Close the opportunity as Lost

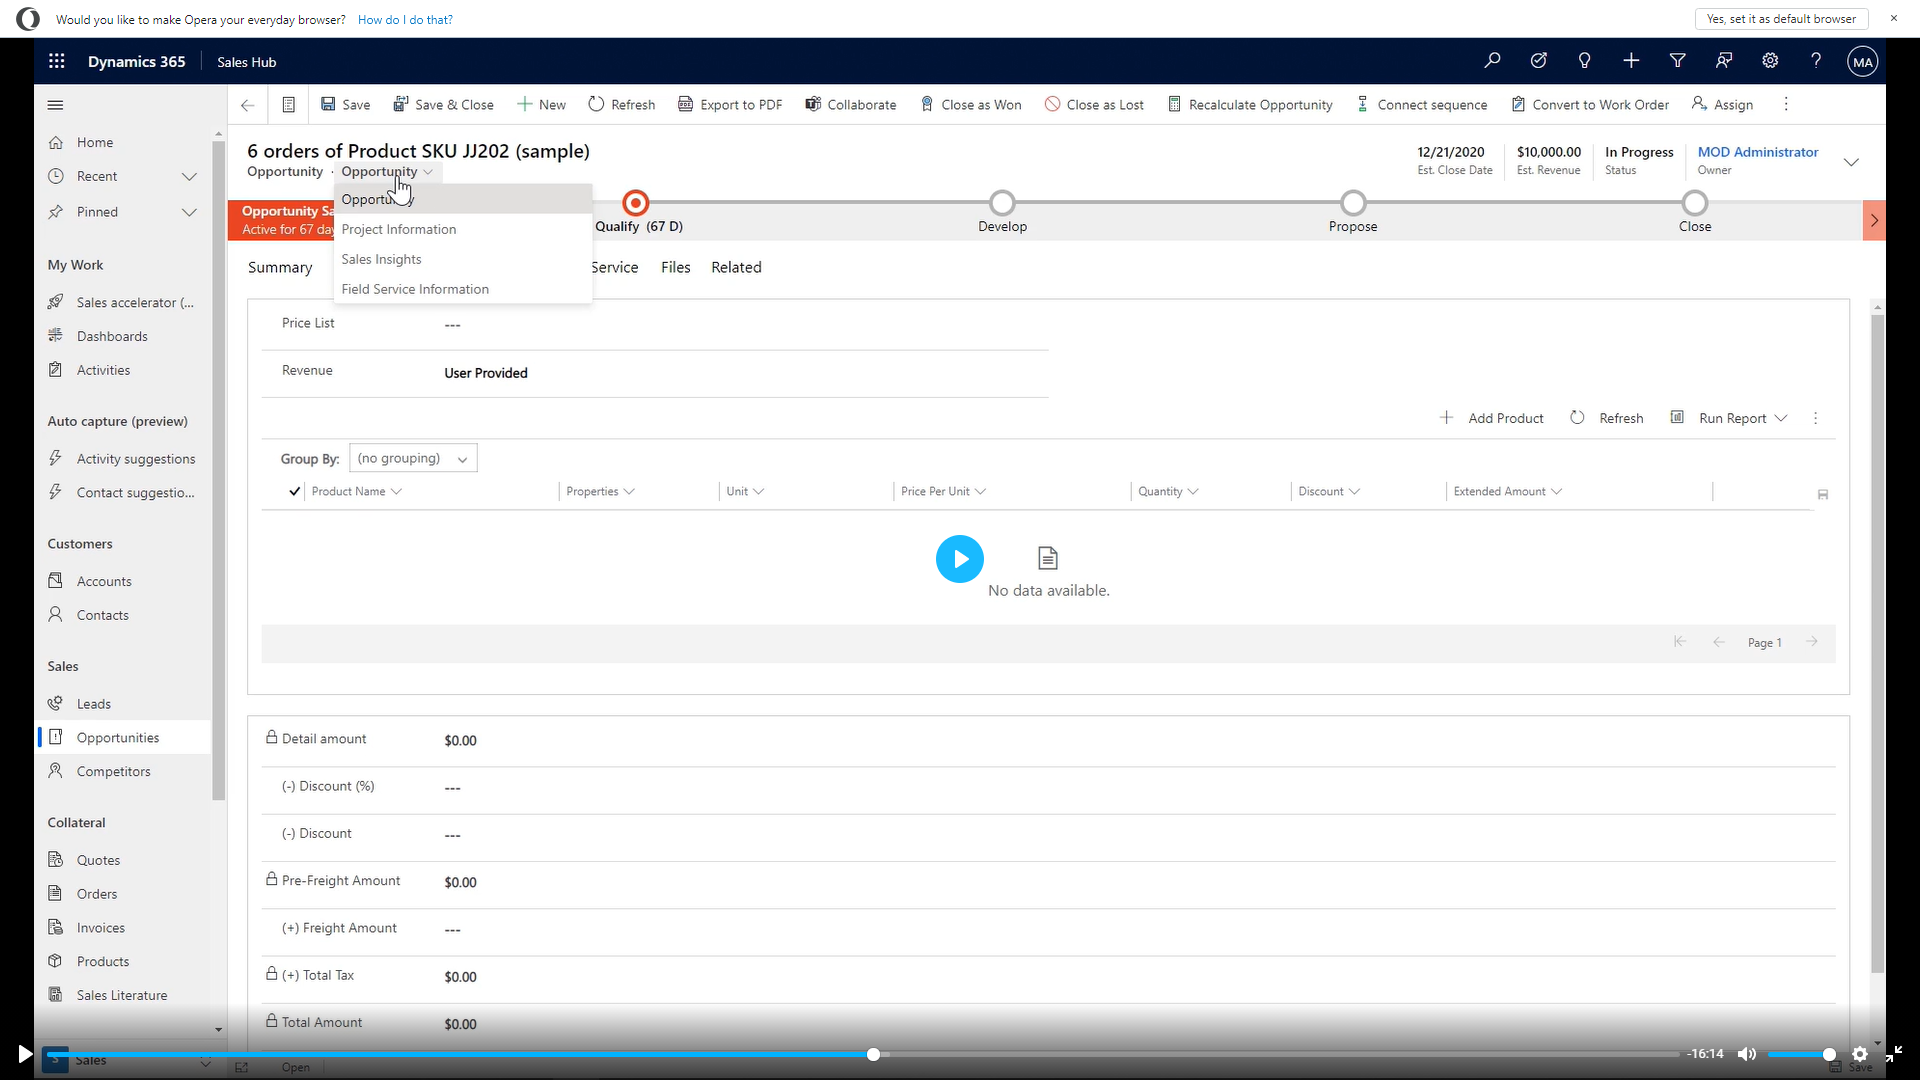click(x=1094, y=105)
